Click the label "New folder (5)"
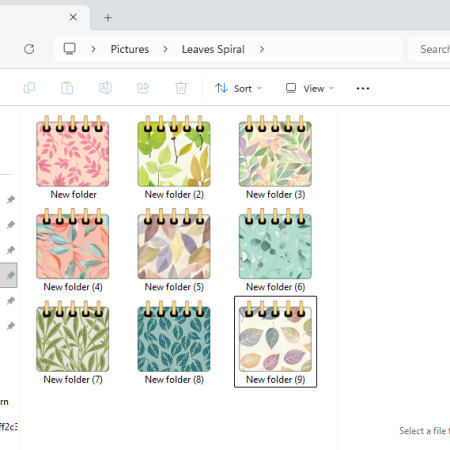The width and height of the screenshot is (450, 450). [174, 287]
